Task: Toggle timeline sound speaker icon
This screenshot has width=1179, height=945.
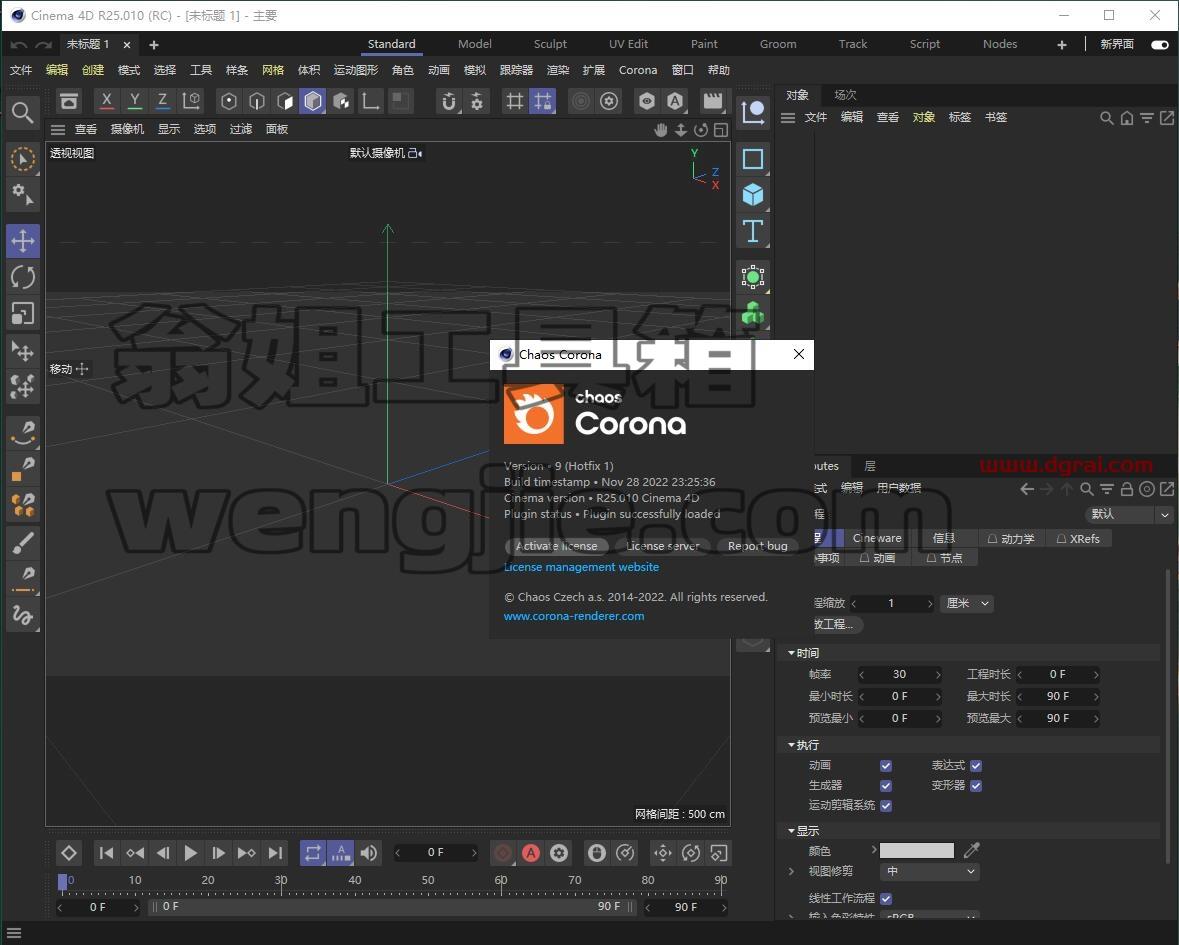Action: [368, 853]
